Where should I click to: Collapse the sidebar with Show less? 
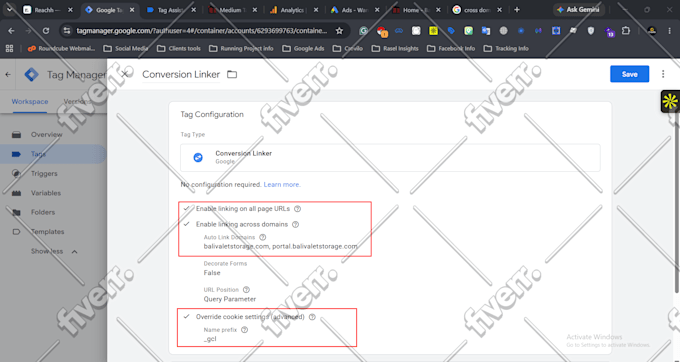[x=54, y=251]
